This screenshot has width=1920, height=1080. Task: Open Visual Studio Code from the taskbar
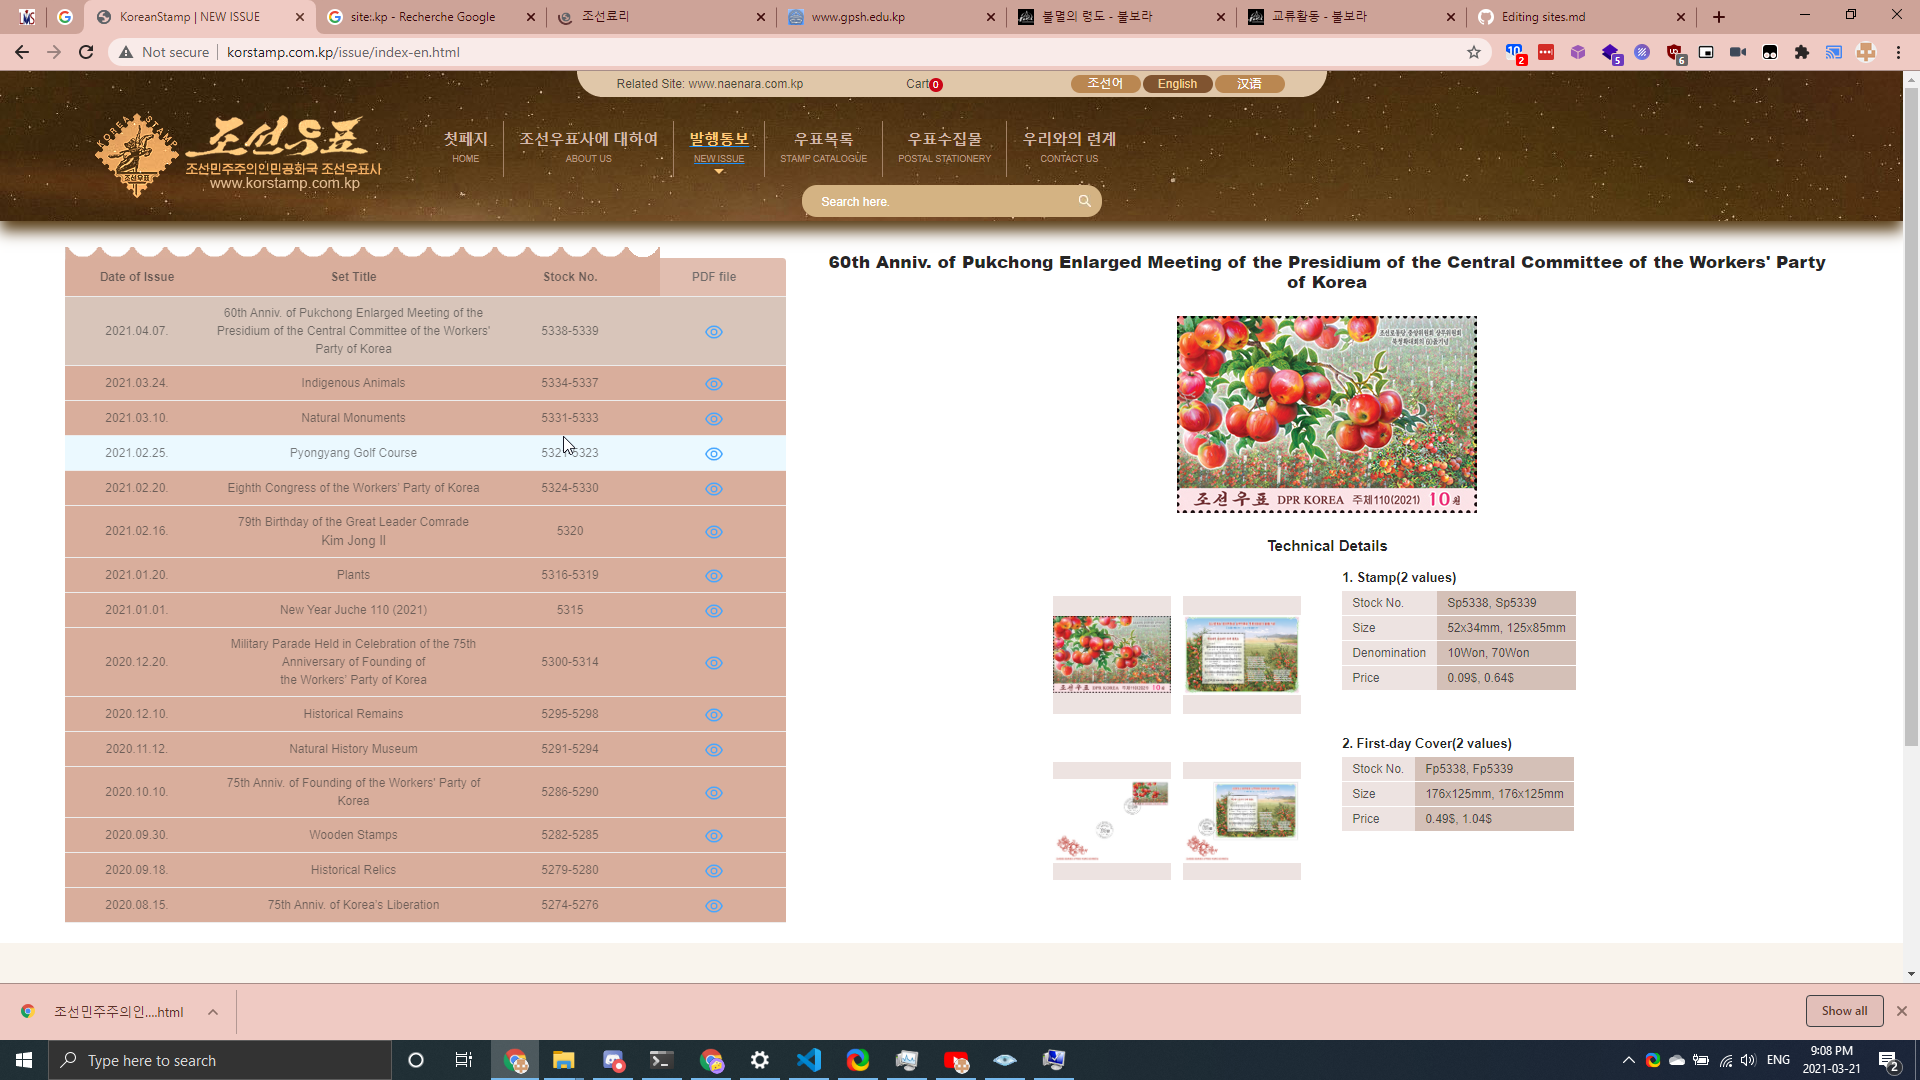(809, 1060)
